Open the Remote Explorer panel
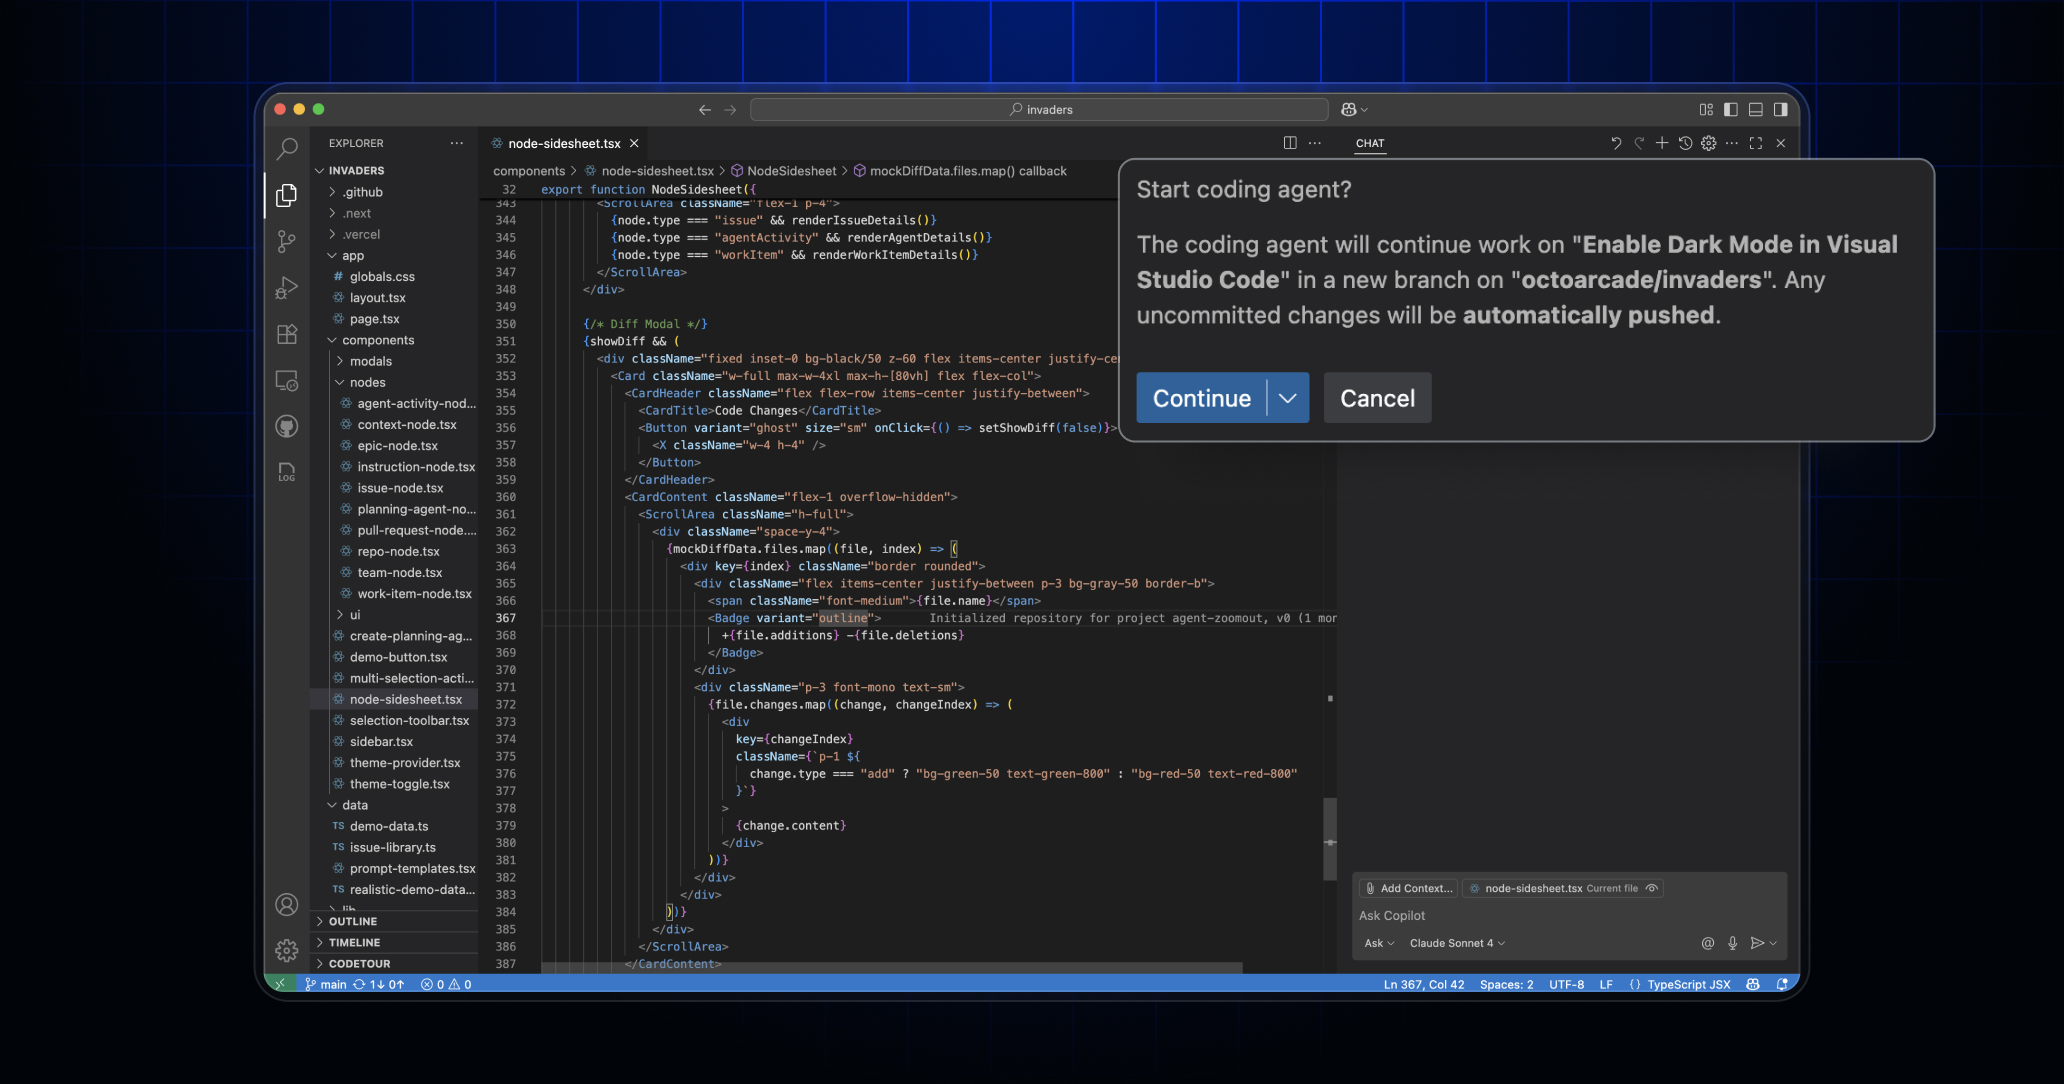Viewport: 2064px width, 1084px height. tap(287, 381)
